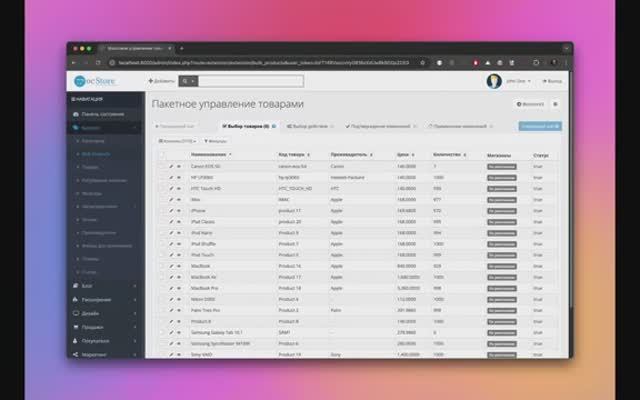
Task: Toggle the select-all checkbox in table header
Action: click(x=162, y=155)
